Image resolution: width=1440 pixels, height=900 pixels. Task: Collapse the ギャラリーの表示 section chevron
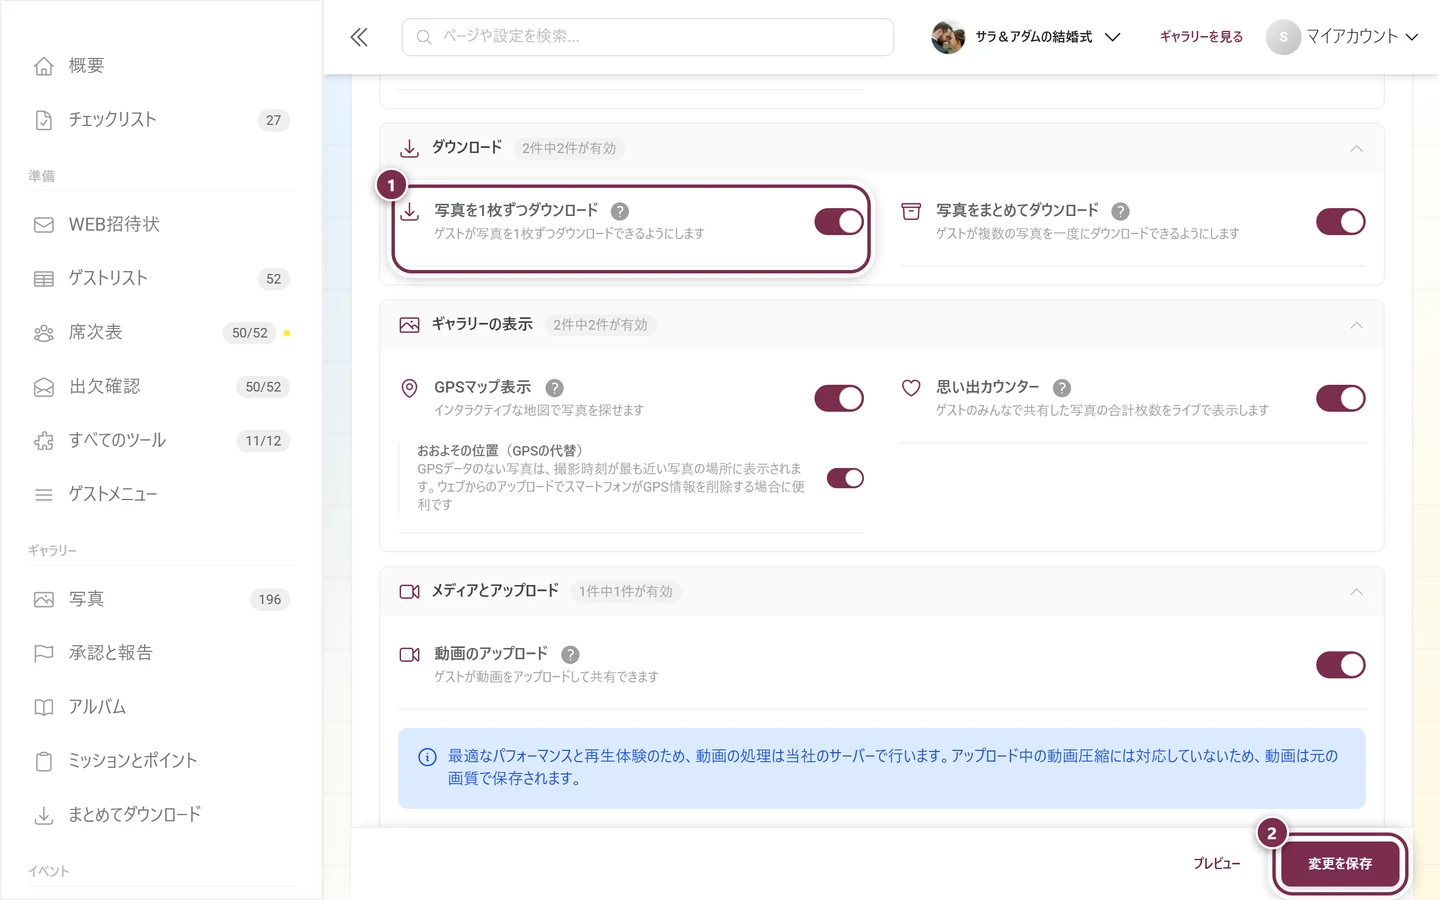(x=1356, y=325)
